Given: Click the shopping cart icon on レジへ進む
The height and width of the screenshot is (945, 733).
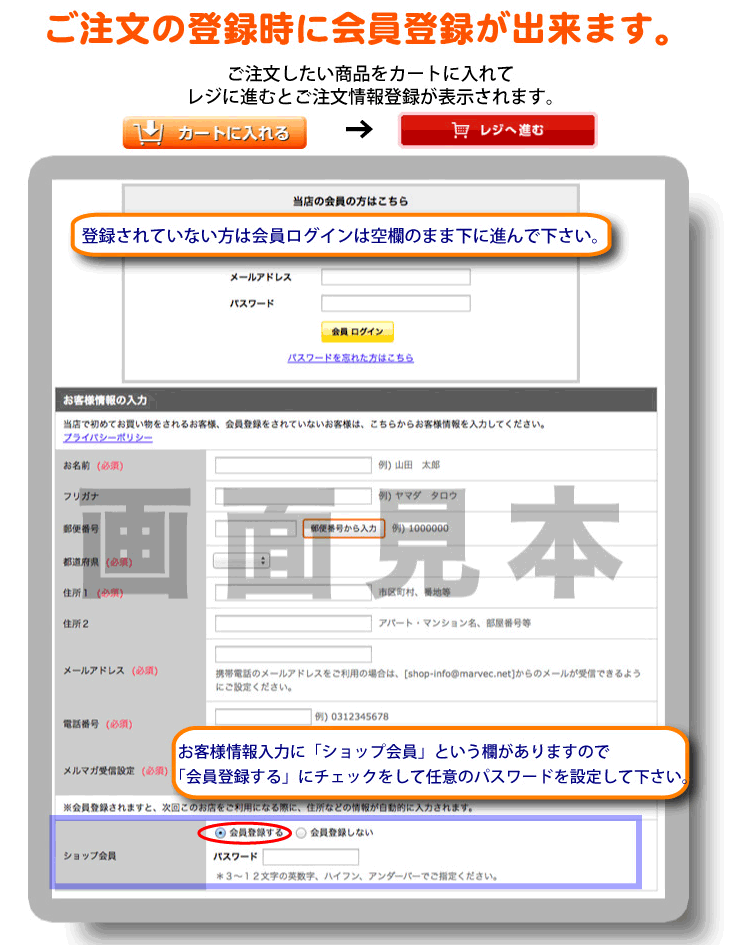Looking at the screenshot, I should click(x=461, y=130).
